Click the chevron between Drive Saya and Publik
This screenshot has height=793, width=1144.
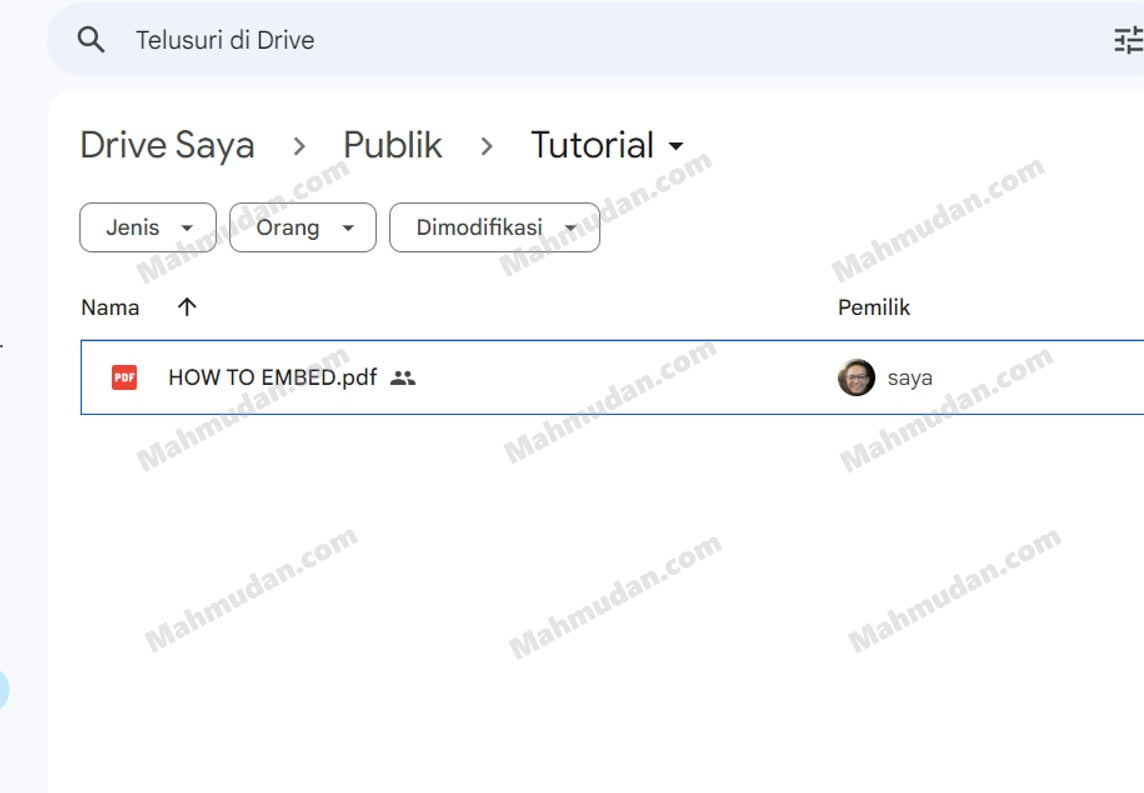[x=299, y=147]
